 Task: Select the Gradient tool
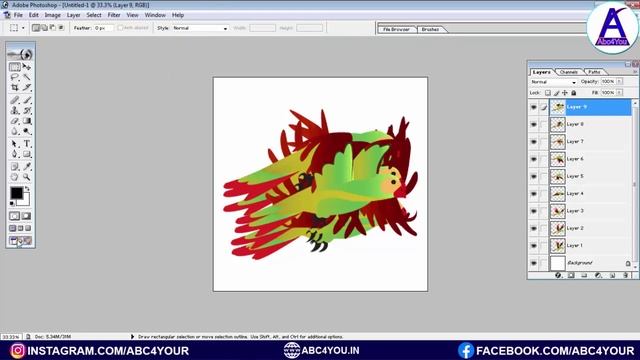[27, 121]
